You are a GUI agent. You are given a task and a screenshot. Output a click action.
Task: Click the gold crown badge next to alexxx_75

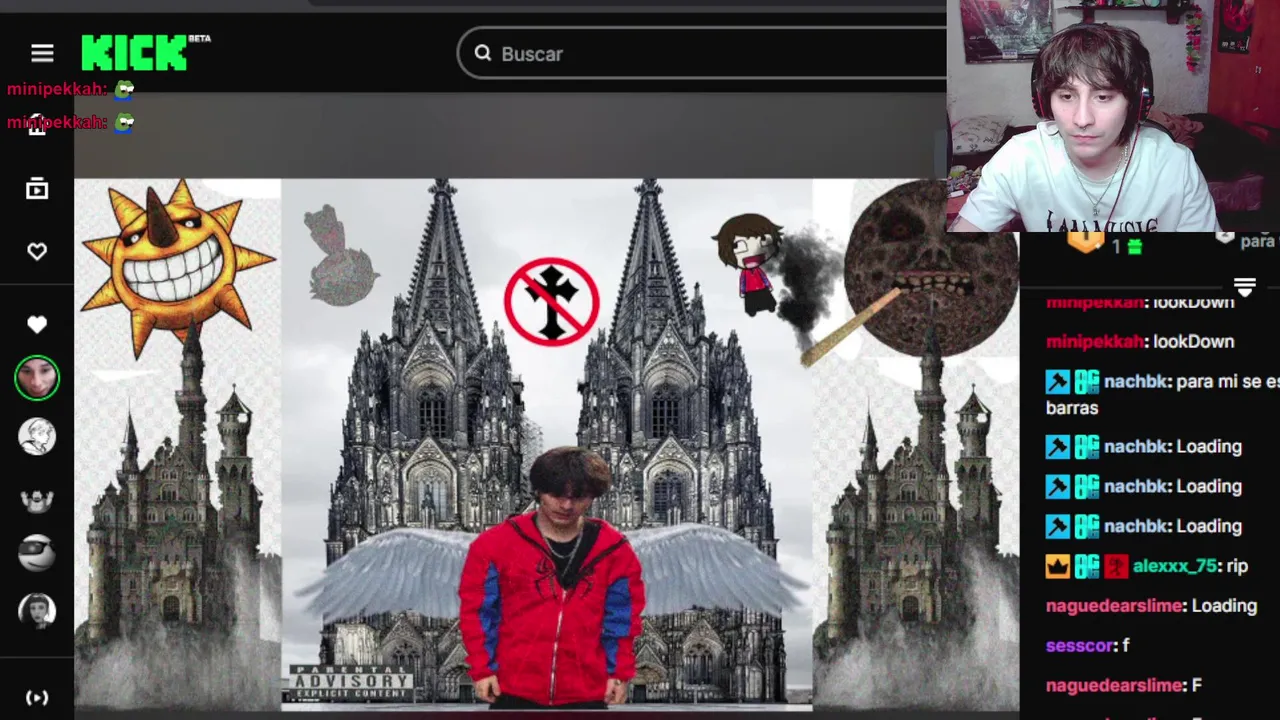tap(1058, 566)
